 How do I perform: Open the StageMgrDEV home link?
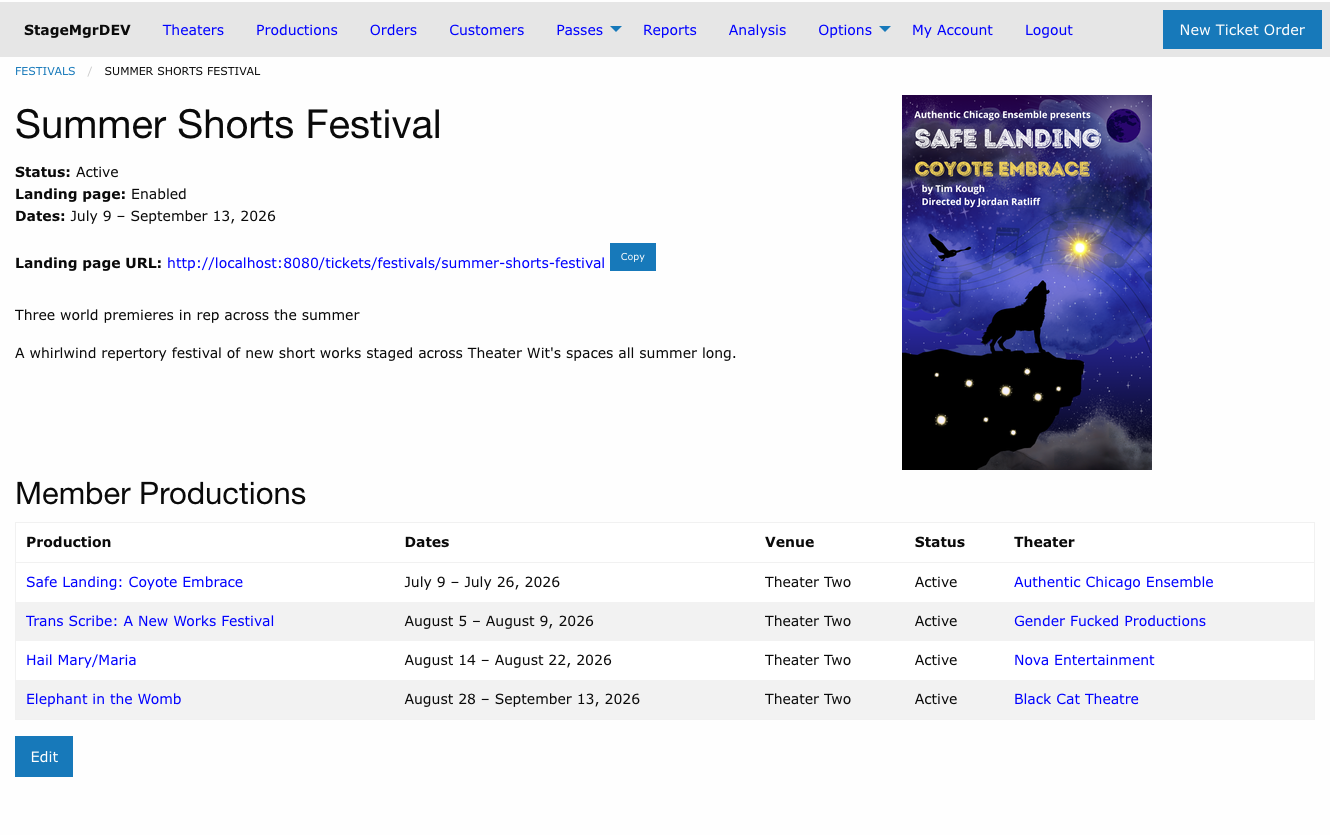pyautogui.click(x=77, y=30)
